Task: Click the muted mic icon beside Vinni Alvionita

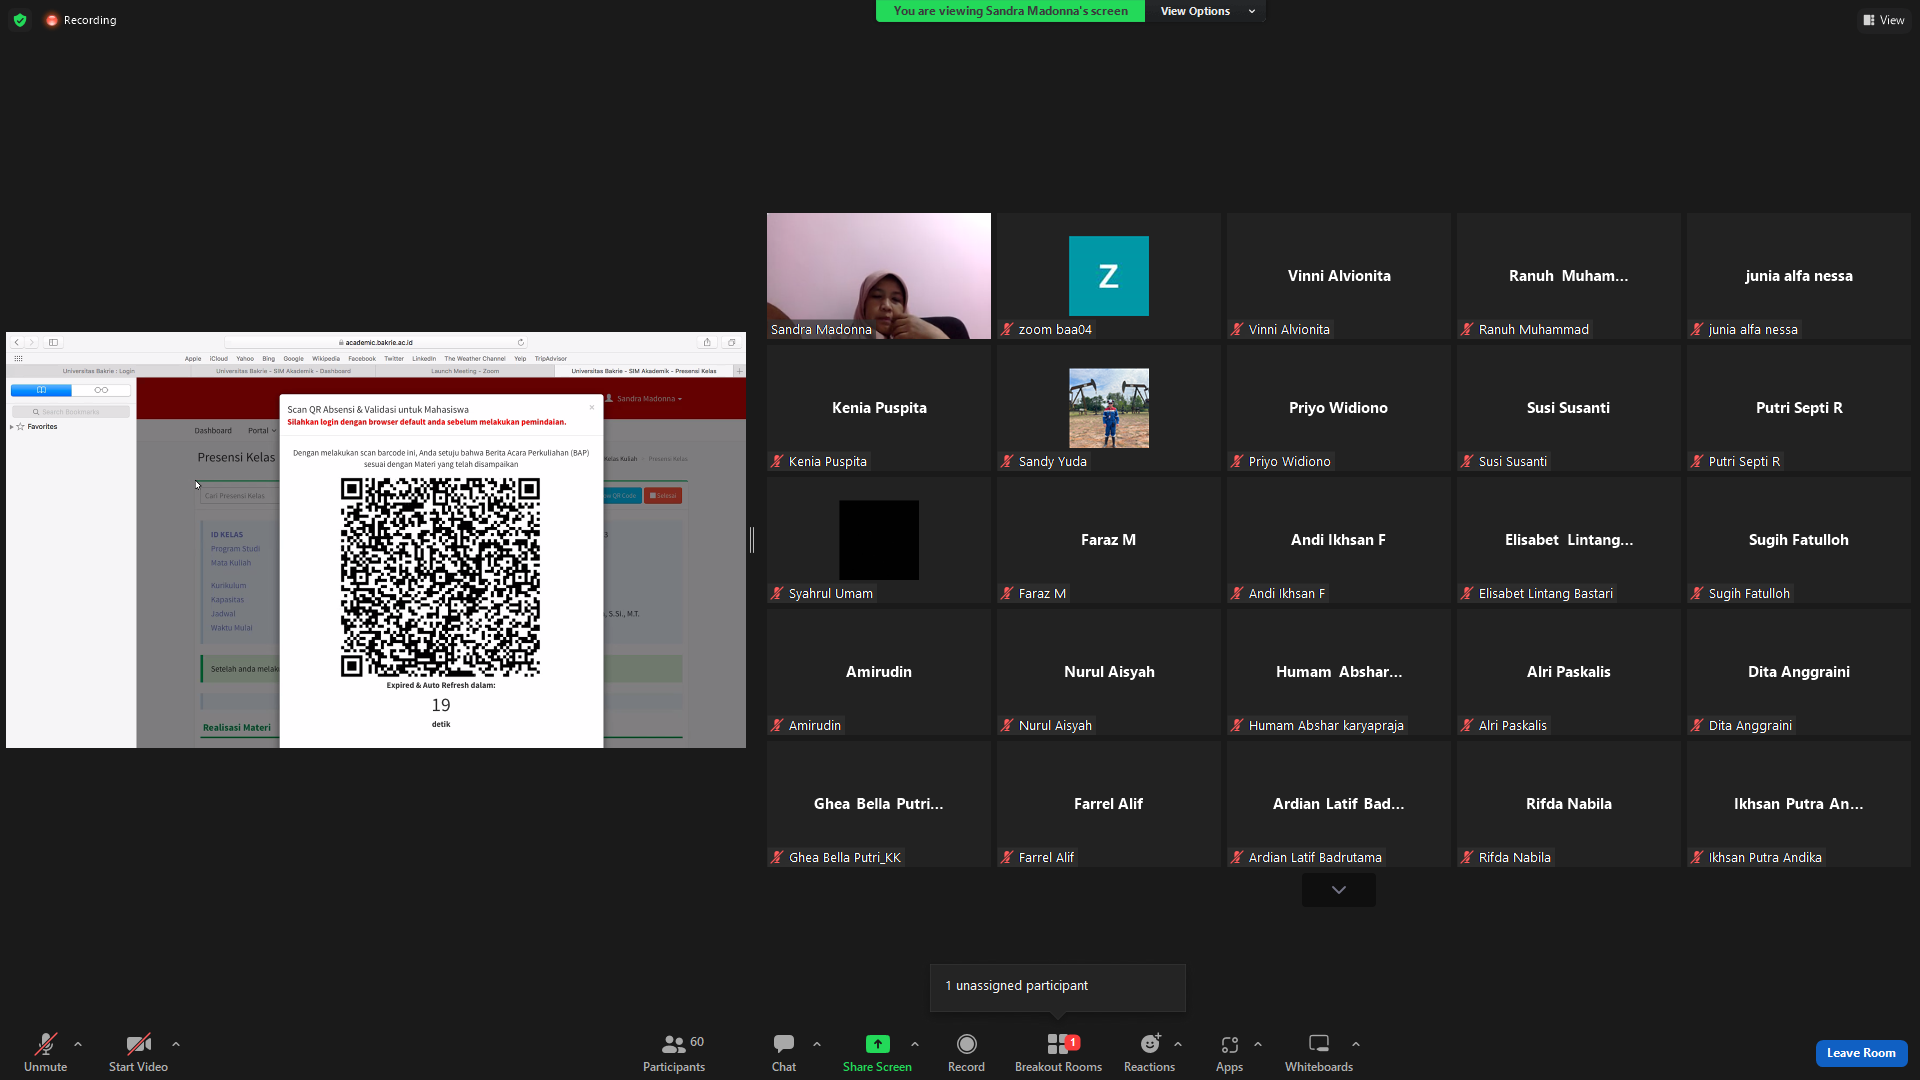Action: click(x=1237, y=329)
